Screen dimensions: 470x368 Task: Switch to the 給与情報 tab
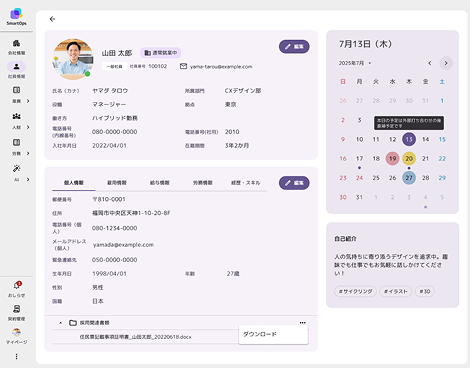click(x=160, y=183)
